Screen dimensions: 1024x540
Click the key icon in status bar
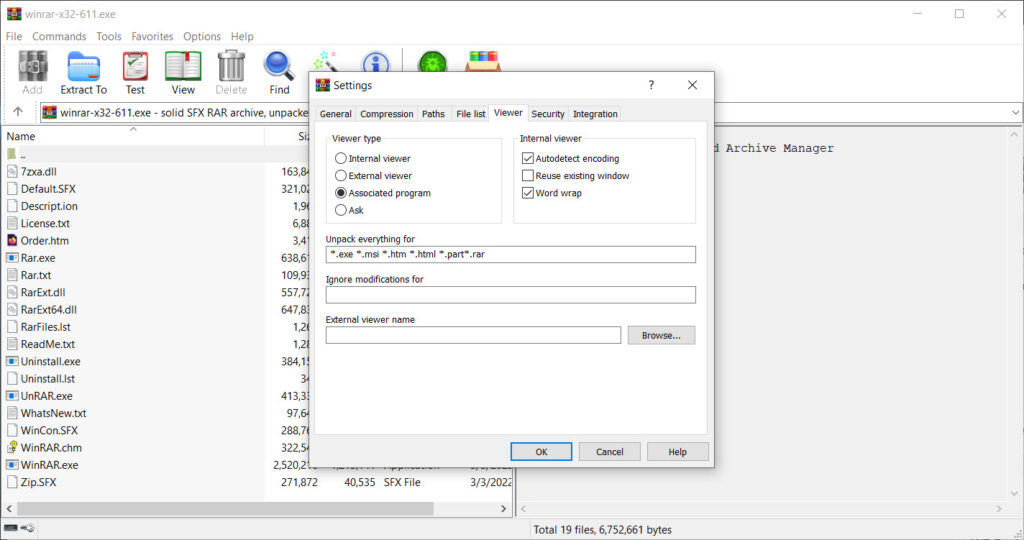coord(28,528)
